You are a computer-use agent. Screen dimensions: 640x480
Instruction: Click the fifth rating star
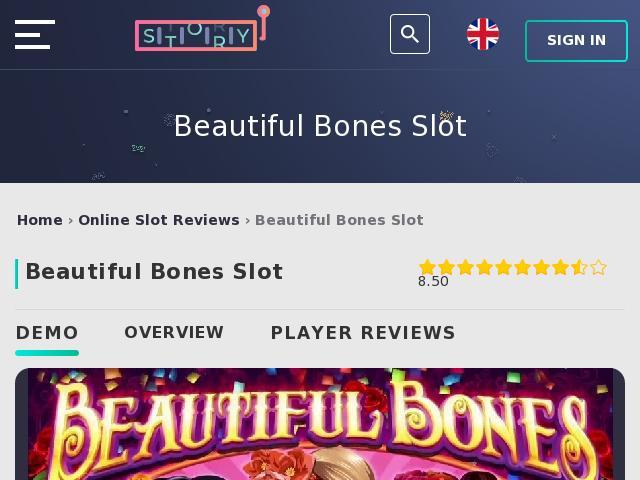[x=503, y=267]
